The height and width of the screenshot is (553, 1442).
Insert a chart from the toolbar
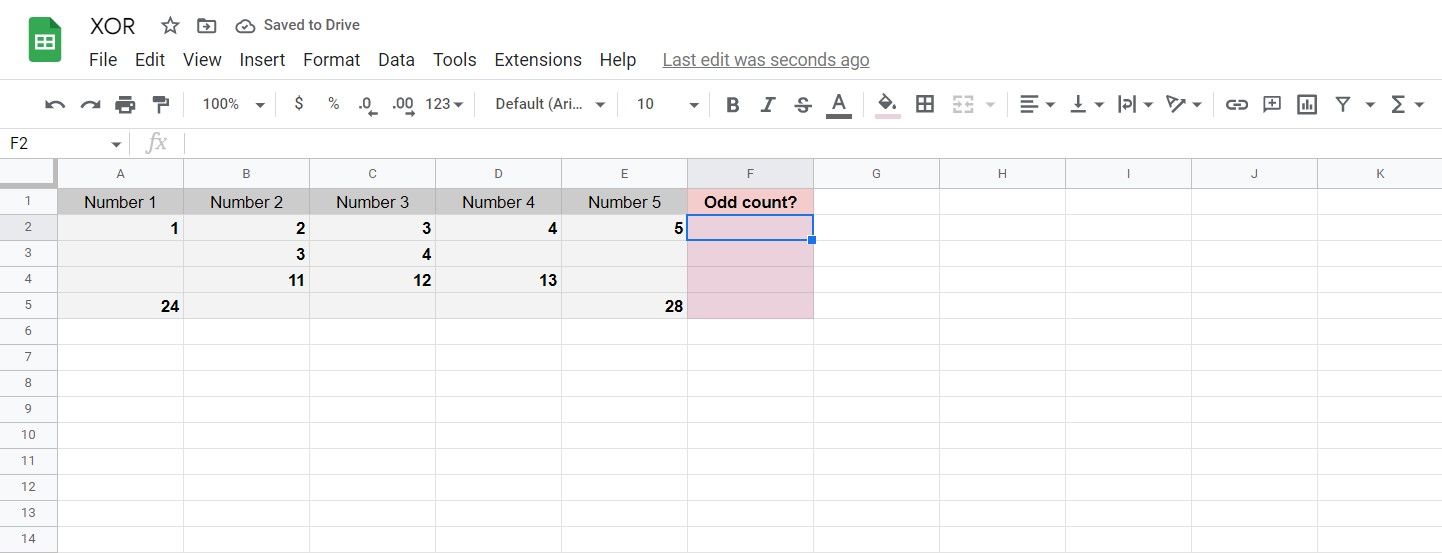[x=1306, y=104]
